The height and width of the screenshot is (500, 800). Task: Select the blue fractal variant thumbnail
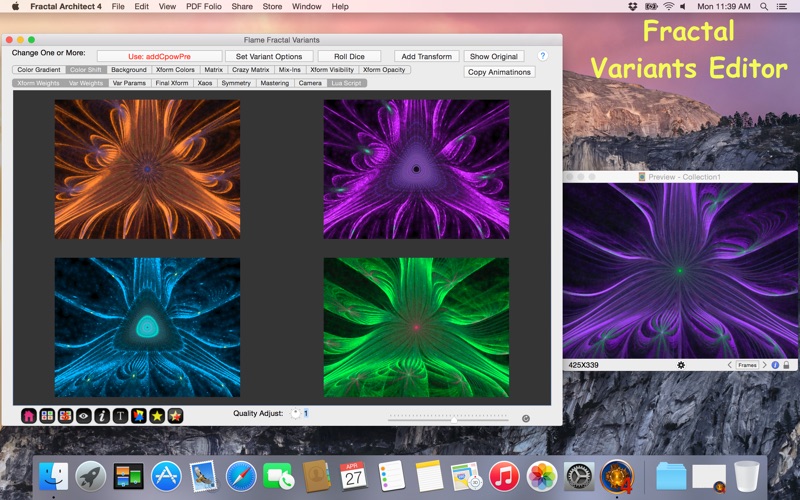(147, 328)
